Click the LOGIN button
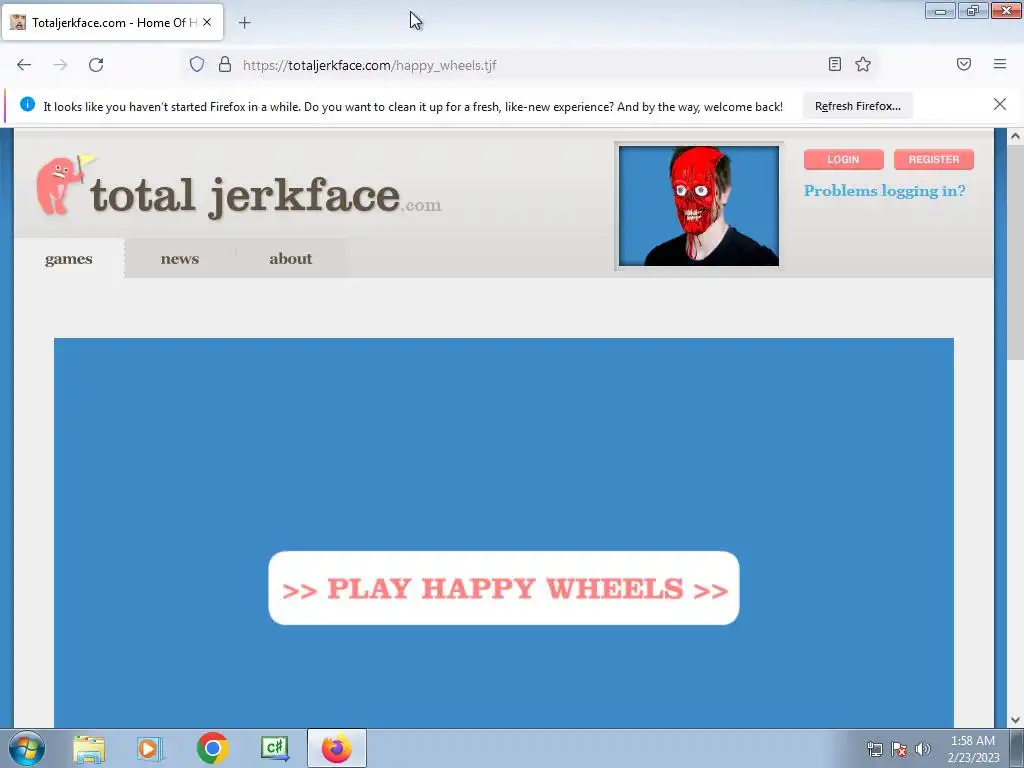 pos(843,159)
